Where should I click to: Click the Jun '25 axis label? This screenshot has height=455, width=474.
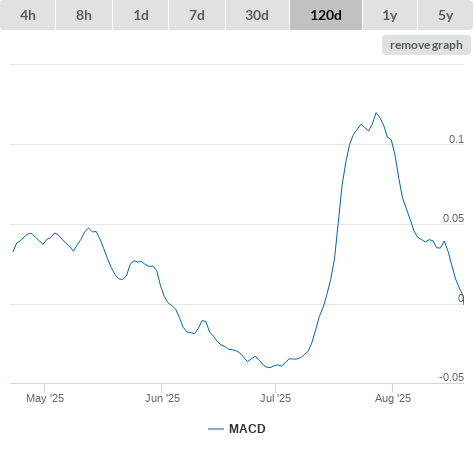pyautogui.click(x=162, y=398)
